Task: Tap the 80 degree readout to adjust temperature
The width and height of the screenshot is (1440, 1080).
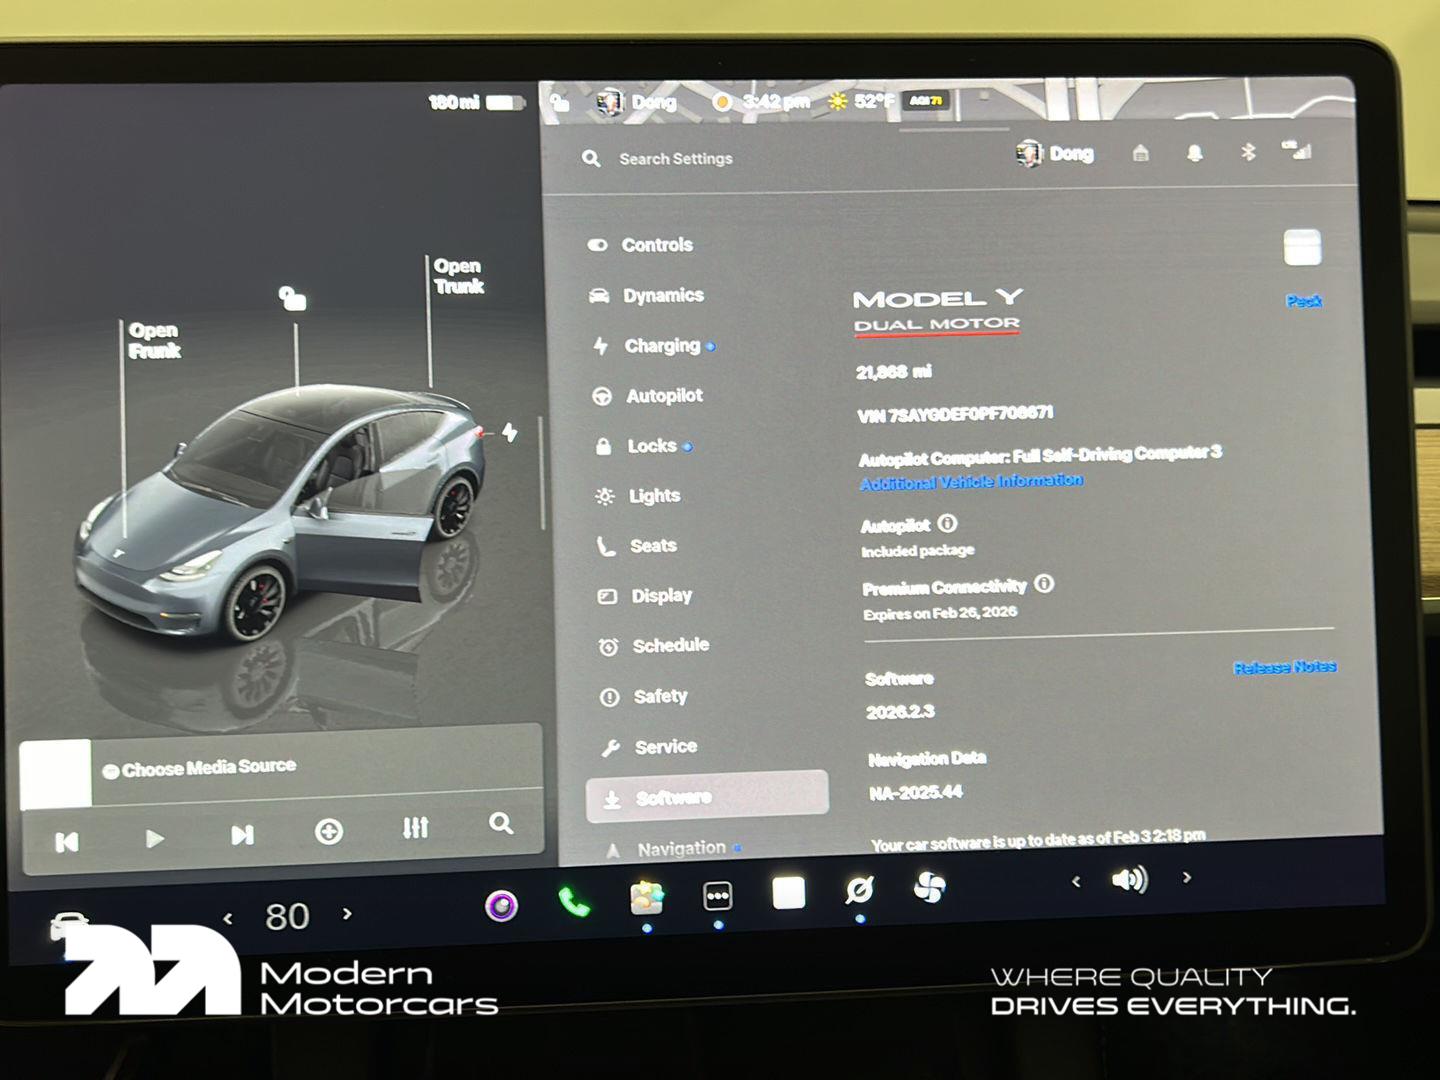Action: pos(287,915)
